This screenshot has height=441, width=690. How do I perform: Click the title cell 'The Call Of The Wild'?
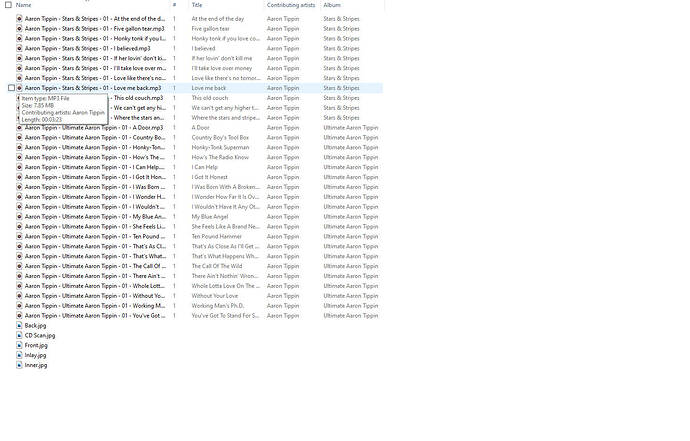coord(217,266)
